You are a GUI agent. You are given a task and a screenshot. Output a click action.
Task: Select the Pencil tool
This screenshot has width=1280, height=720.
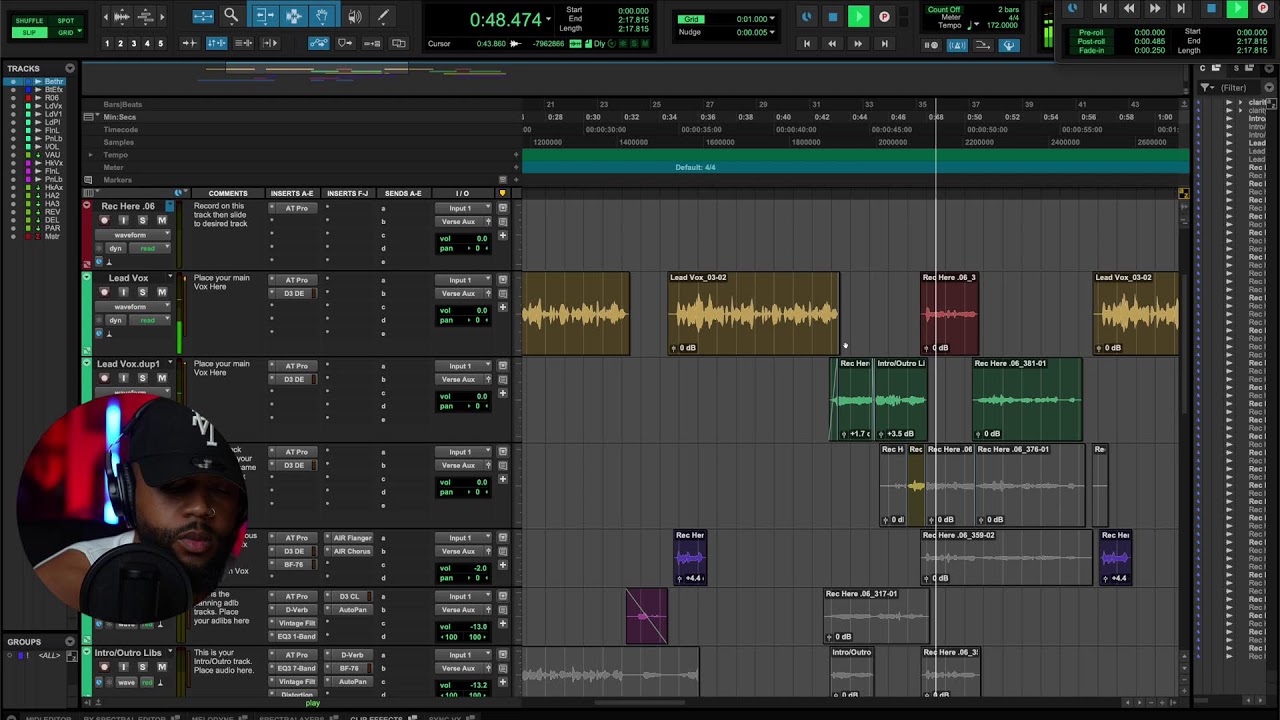click(382, 16)
